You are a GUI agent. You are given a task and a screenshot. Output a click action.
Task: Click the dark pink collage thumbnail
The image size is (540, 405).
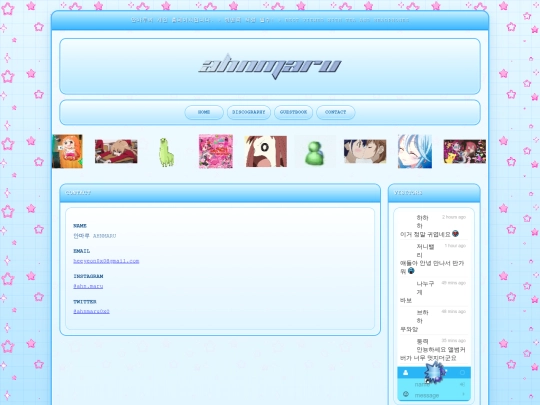tap(465, 152)
